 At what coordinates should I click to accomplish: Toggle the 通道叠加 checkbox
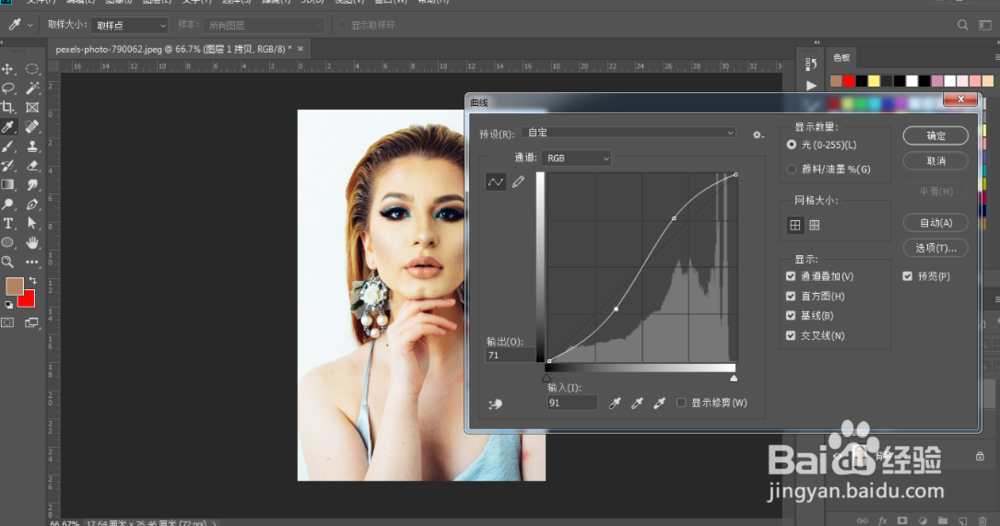pyautogui.click(x=791, y=276)
